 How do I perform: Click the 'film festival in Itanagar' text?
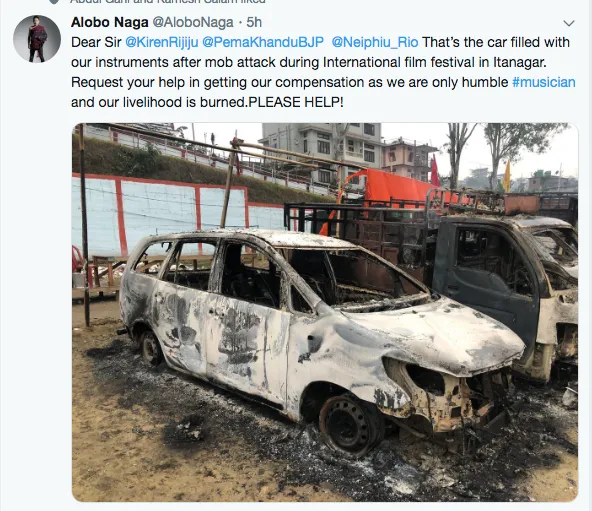click(x=468, y=62)
